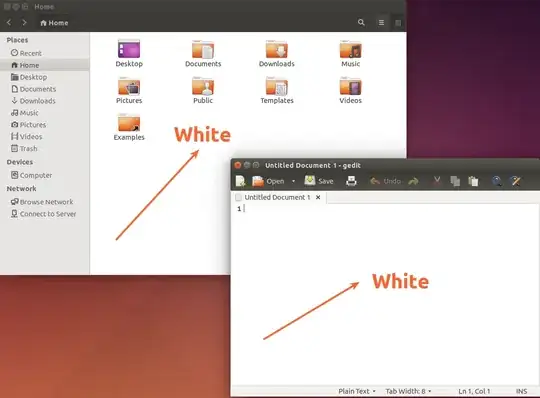Search files with Nautilus magnifier icon
This screenshot has height=398, width=540.
tap(361, 22)
